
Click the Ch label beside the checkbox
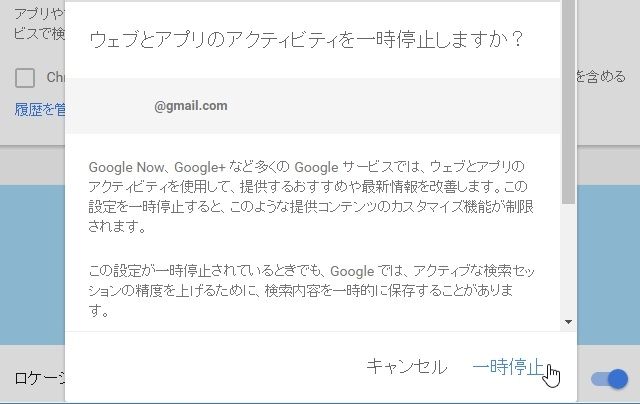[55, 77]
